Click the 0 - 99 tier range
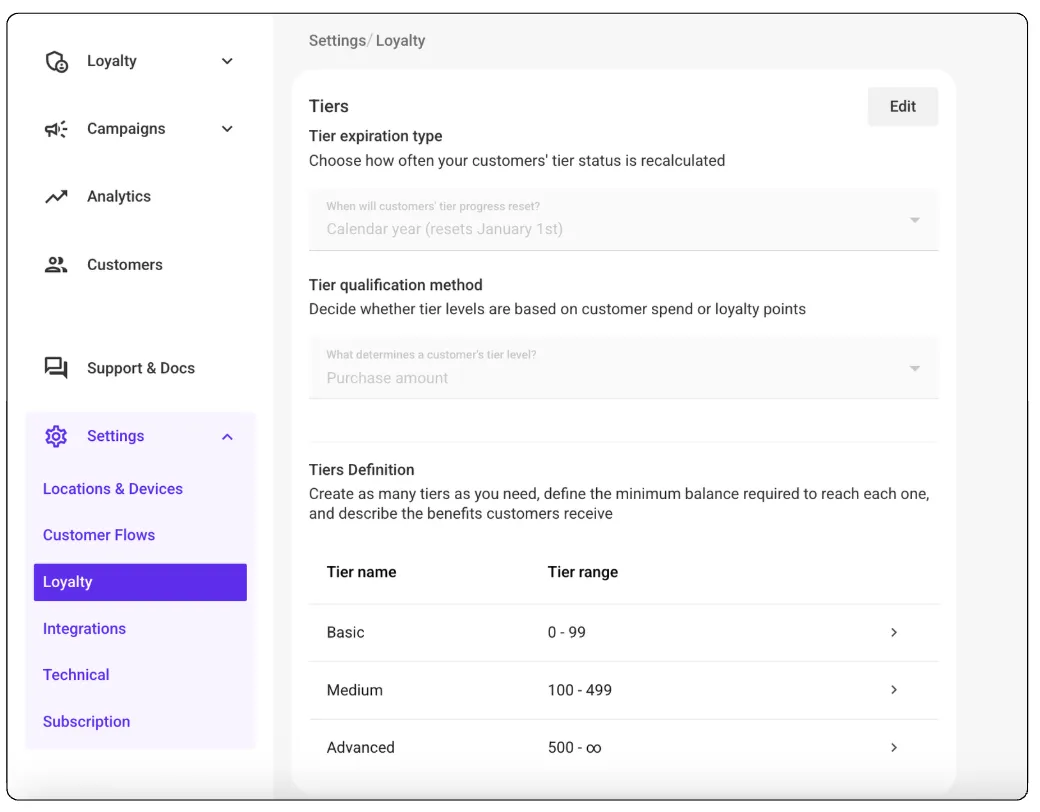Image resolution: width=1040 pixels, height=812 pixels. pos(566,632)
